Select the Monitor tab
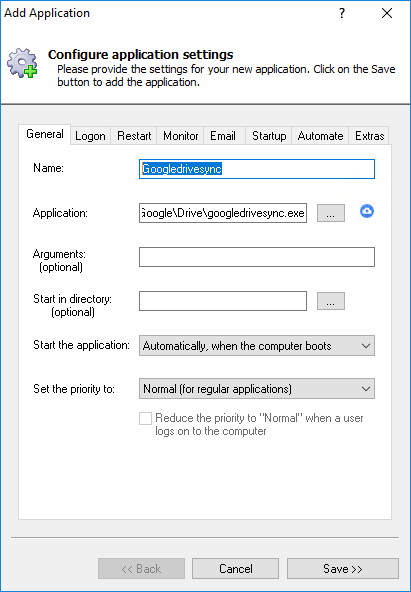Image resolution: width=411 pixels, height=592 pixels. pyautogui.click(x=180, y=136)
